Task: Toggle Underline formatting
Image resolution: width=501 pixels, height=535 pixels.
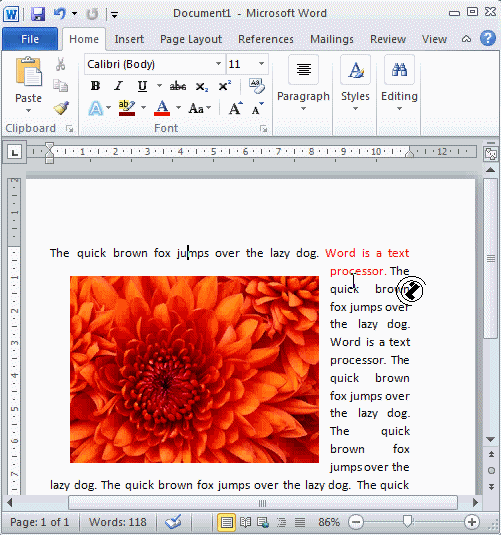Action: click(x=142, y=86)
